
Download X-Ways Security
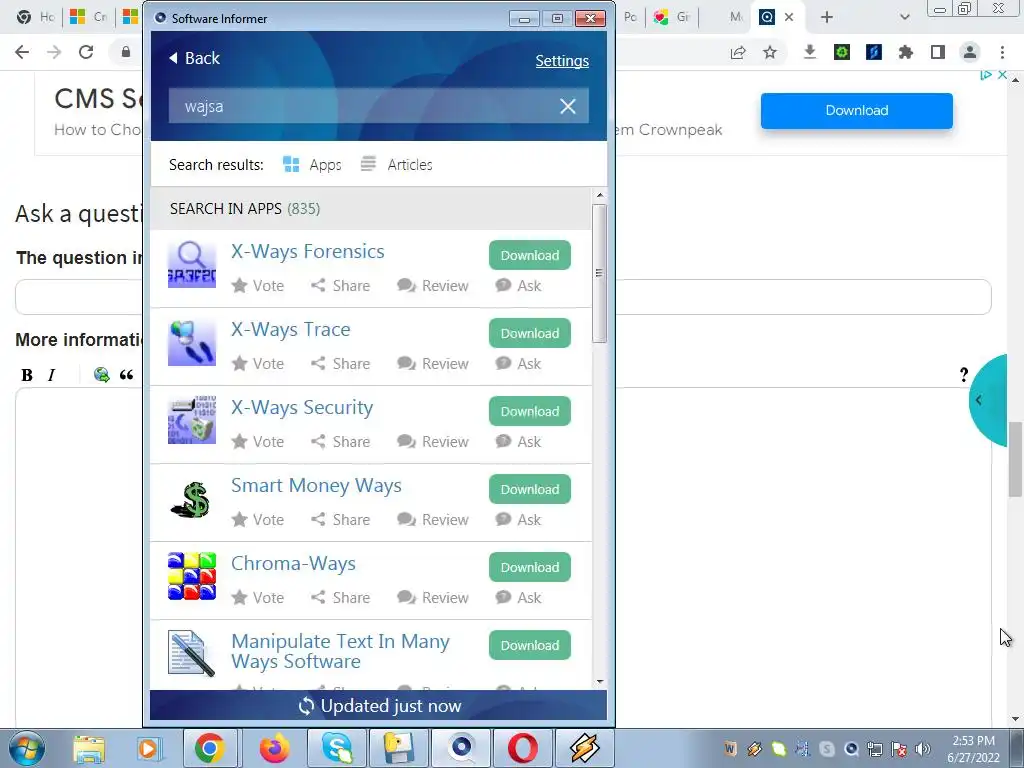[530, 411]
